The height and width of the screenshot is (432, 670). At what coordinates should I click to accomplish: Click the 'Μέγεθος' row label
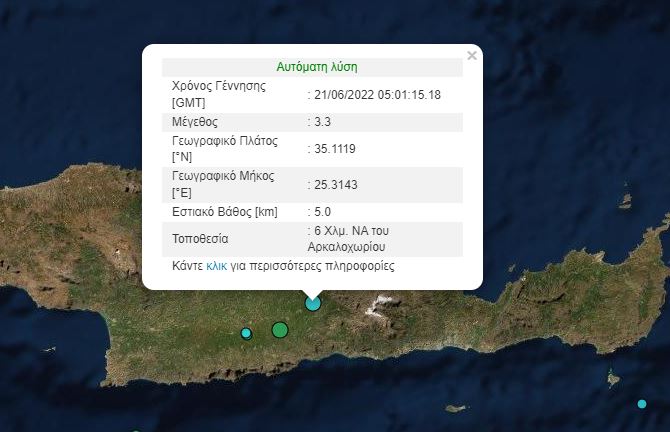pyautogui.click(x=195, y=122)
